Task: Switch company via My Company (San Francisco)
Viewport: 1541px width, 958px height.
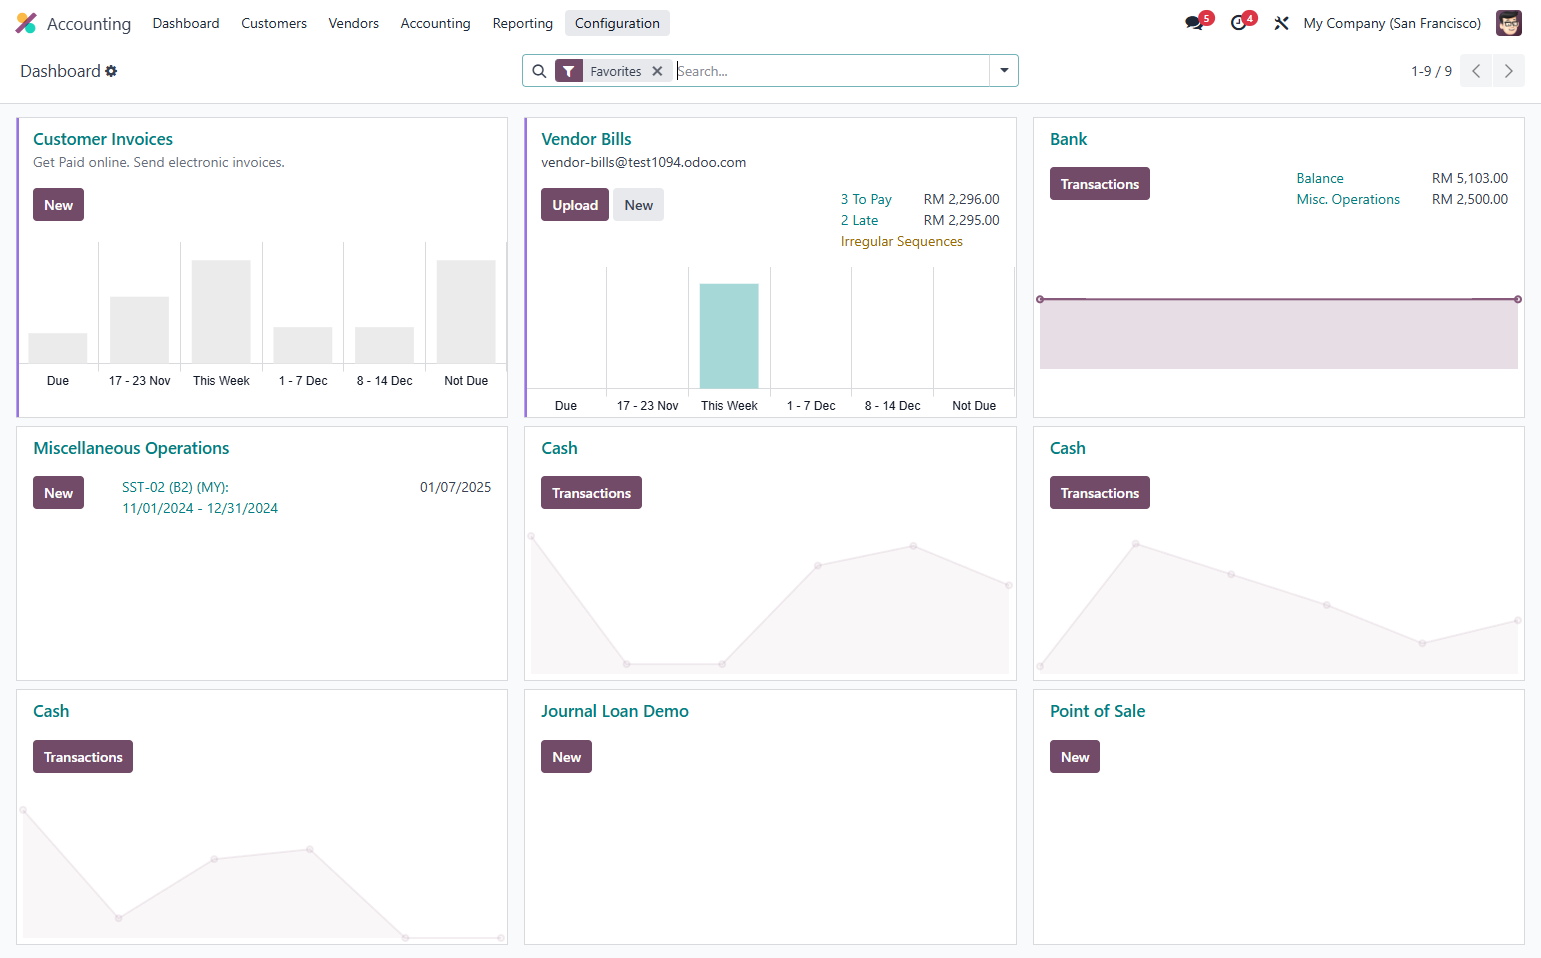Action: pos(1392,23)
